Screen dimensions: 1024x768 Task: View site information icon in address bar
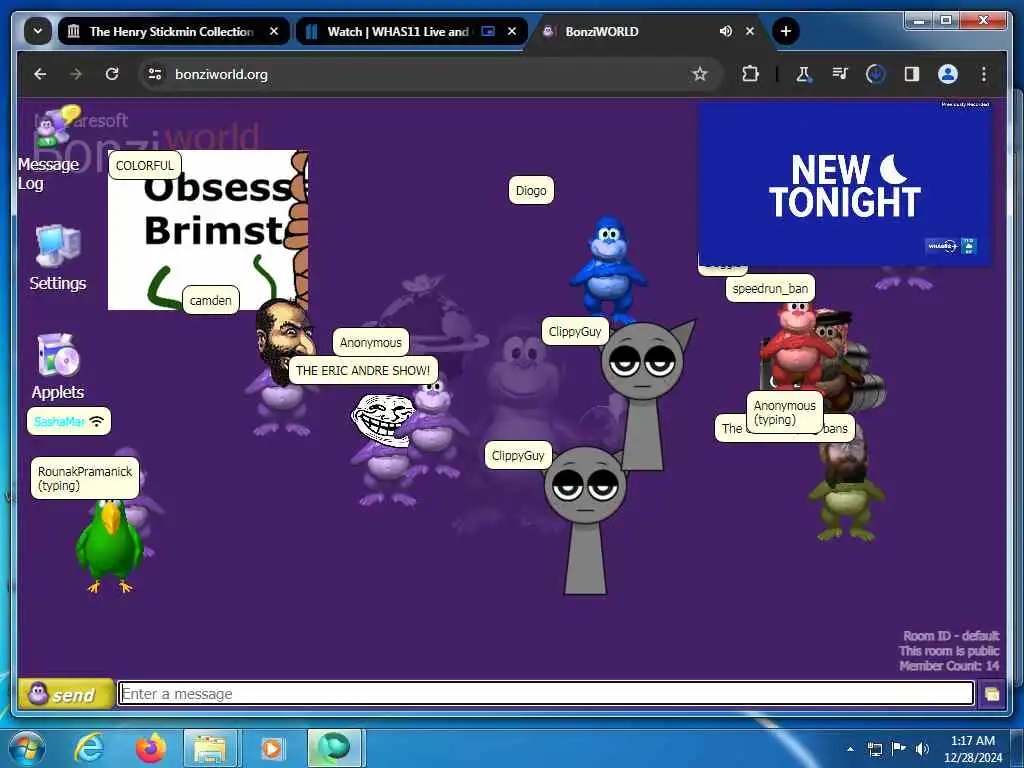click(x=155, y=74)
